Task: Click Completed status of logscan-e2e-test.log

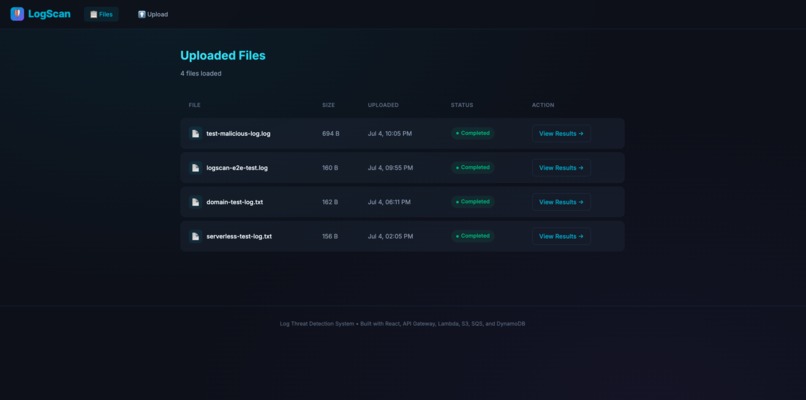Action: (x=473, y=168)
